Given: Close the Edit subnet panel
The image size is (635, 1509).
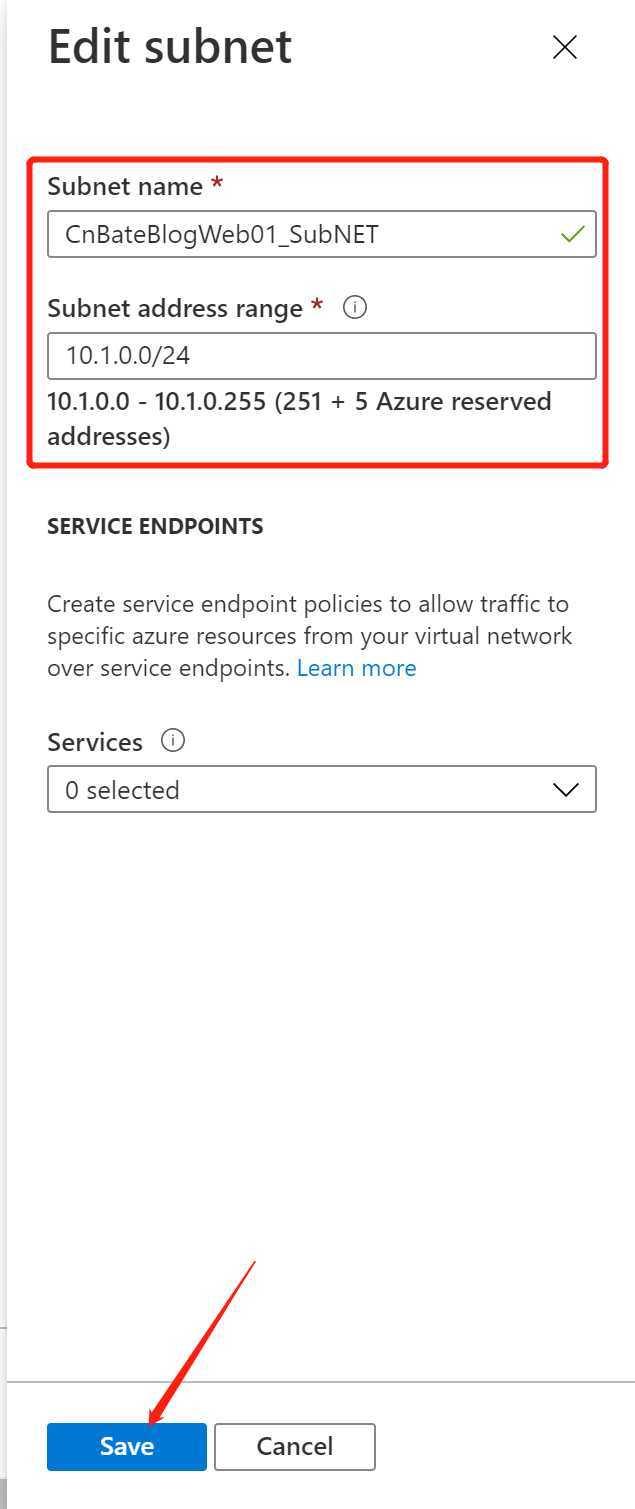Looking at the screenshot, I should click(x=565, y=47).
